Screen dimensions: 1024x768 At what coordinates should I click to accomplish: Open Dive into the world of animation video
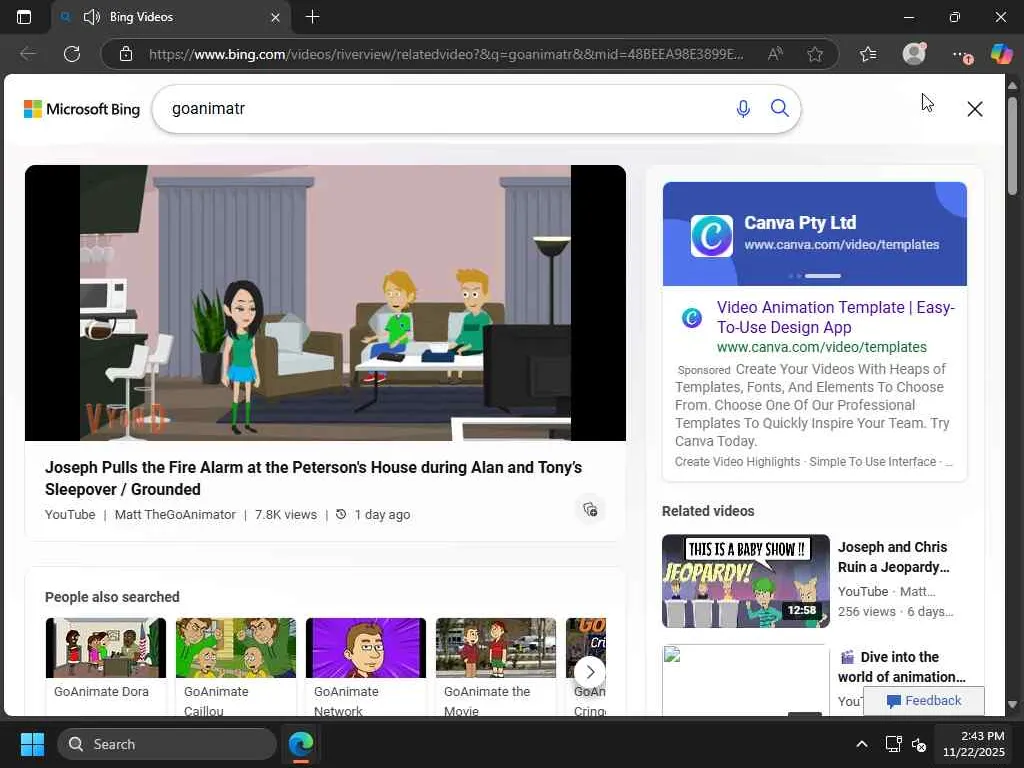[902, 667]
